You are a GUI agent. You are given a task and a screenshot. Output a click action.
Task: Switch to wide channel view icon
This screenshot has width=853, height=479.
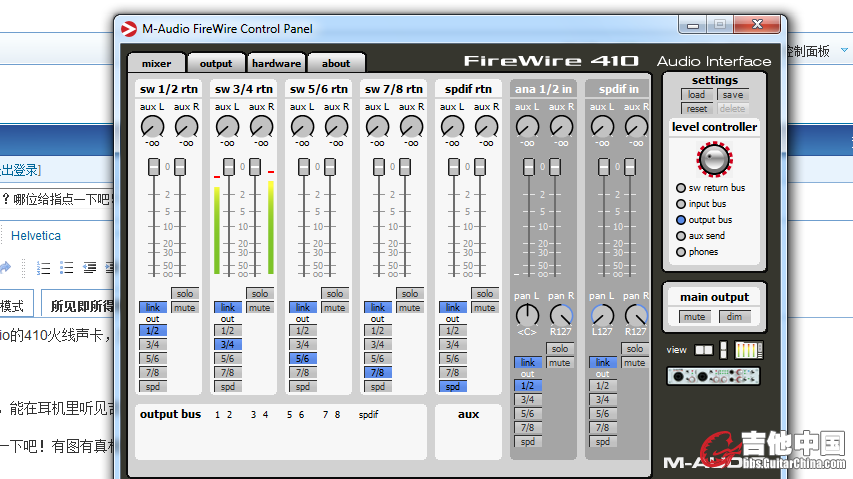703,350
